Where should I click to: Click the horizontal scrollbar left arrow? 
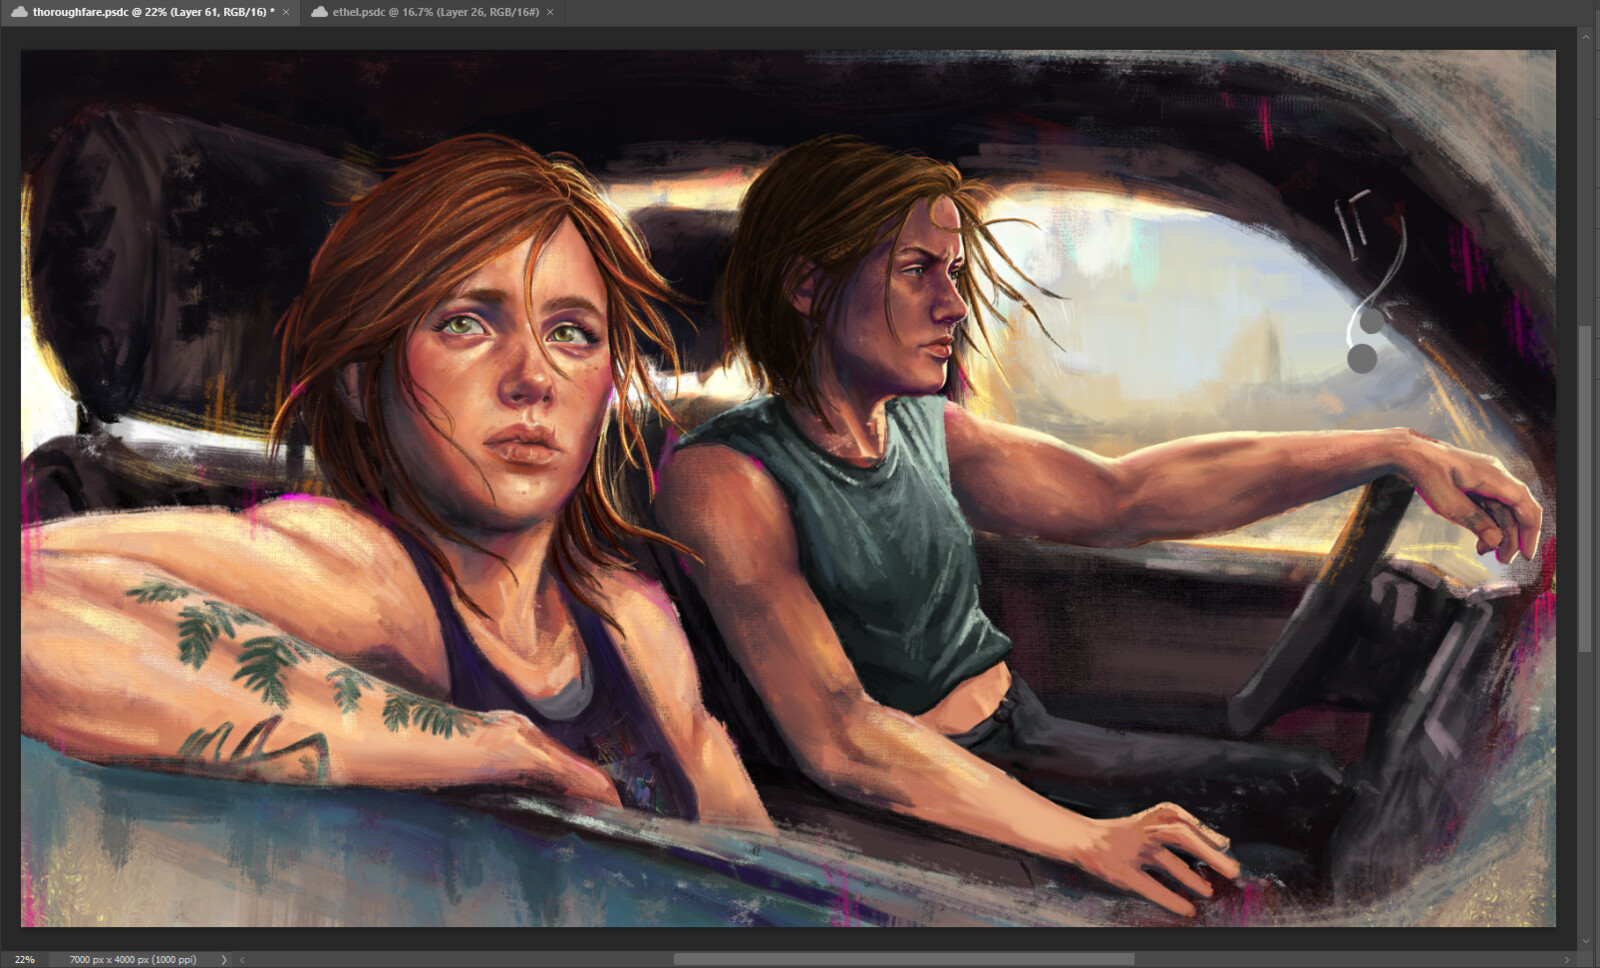coord(242,959)
